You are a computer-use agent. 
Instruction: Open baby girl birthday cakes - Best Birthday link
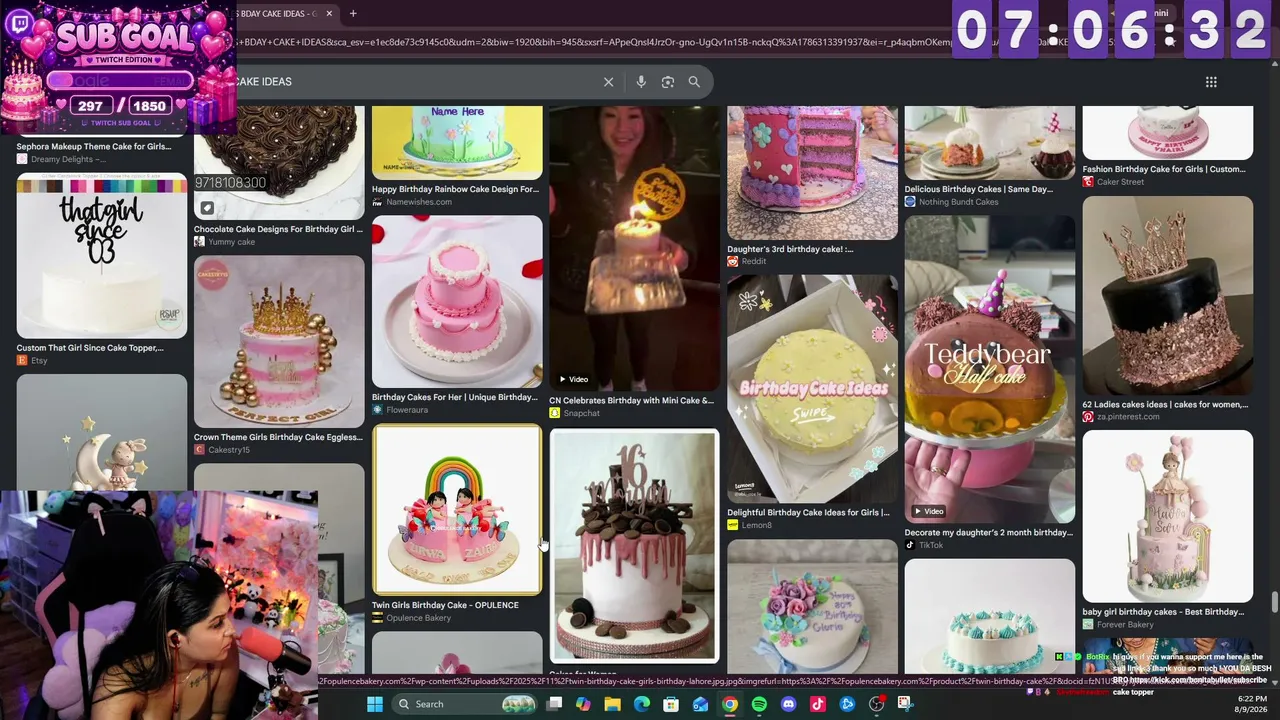(x=1163, y=612)
